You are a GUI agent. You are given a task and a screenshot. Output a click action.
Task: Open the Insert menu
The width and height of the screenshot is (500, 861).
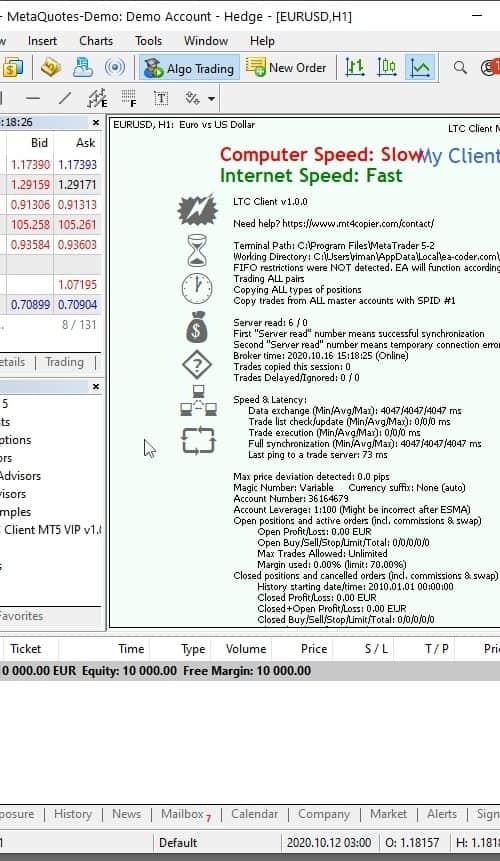[x=42, y=41]
